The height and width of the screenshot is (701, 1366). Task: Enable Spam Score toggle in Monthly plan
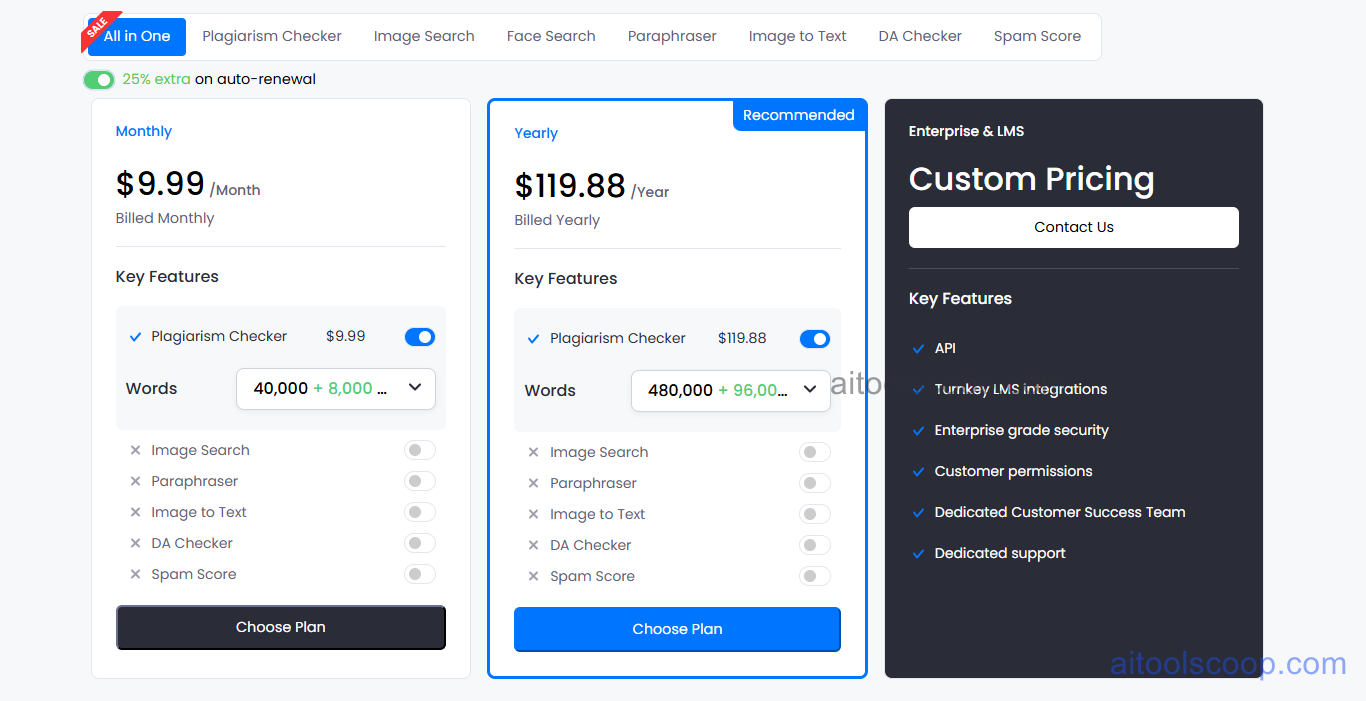pos(420,575)
